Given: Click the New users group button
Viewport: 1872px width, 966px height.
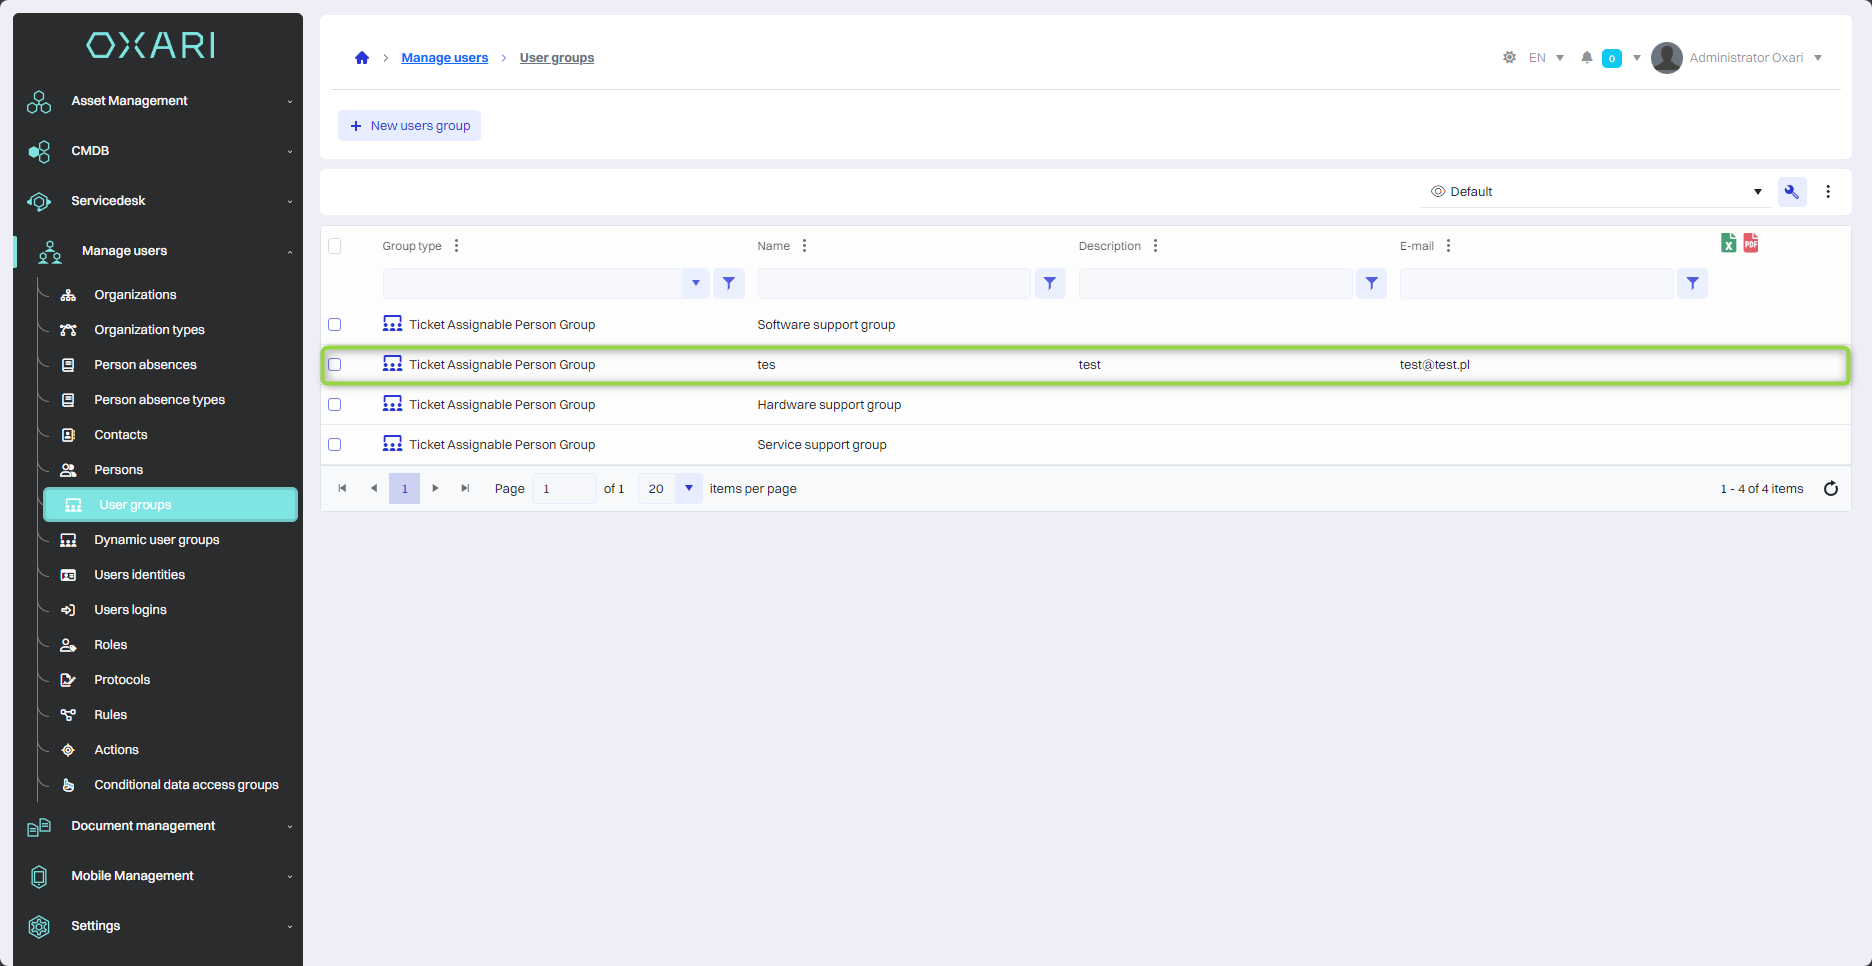Looking at the screenshot, I should tap(410, 126).
